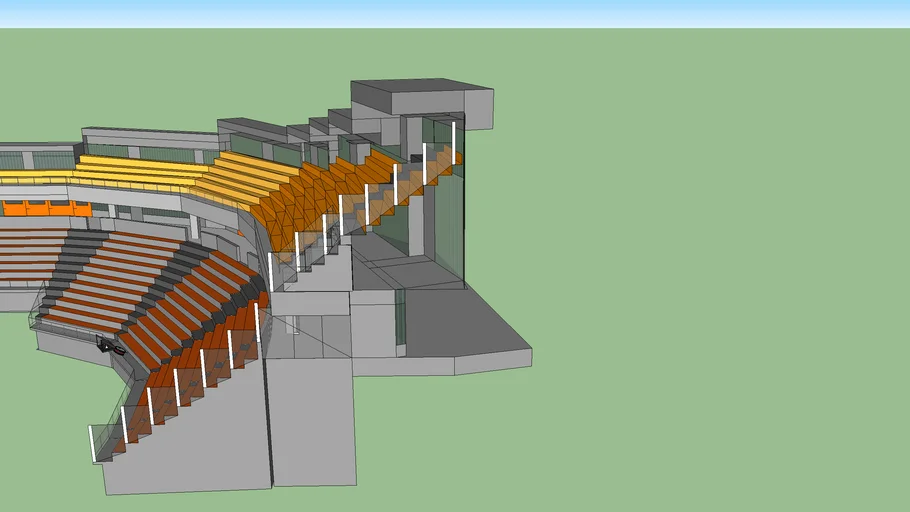Select the bright orange seat blocks at far left
The image size is (910, 512).
pos(40,208)
